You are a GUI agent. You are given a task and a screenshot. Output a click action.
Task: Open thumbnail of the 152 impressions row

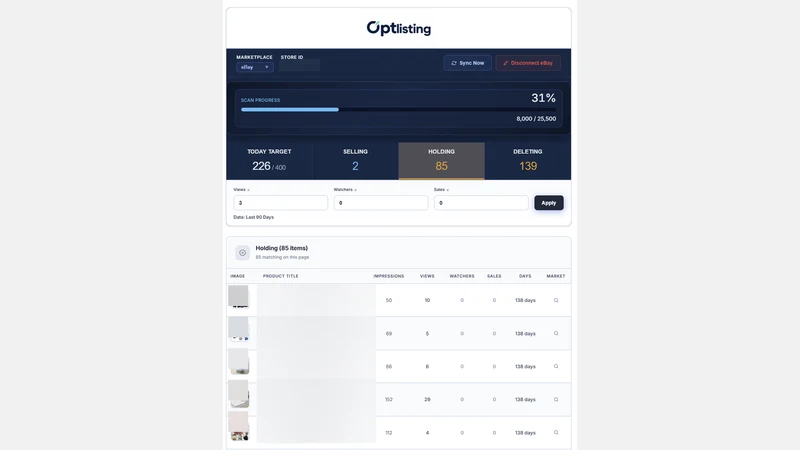point(238,394)
